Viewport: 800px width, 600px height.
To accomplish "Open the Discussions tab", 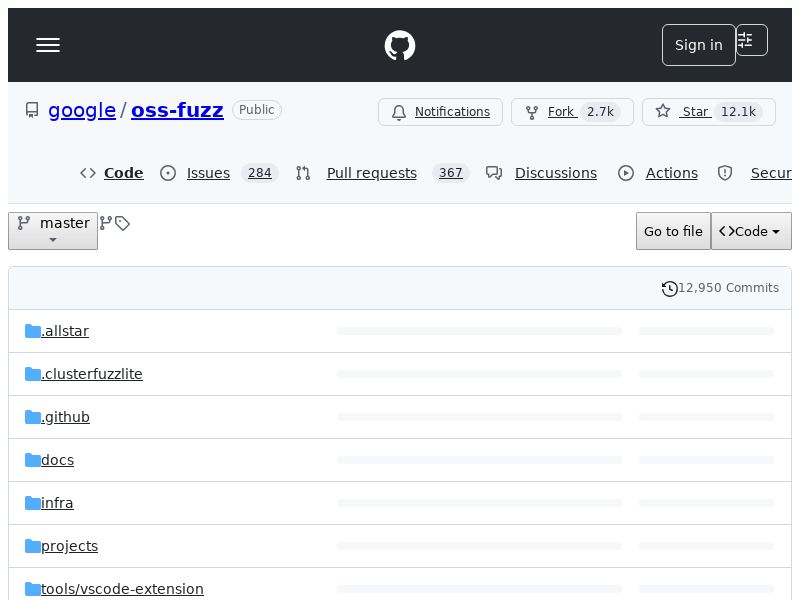I will pyautogui.click(x=555, y=173).
